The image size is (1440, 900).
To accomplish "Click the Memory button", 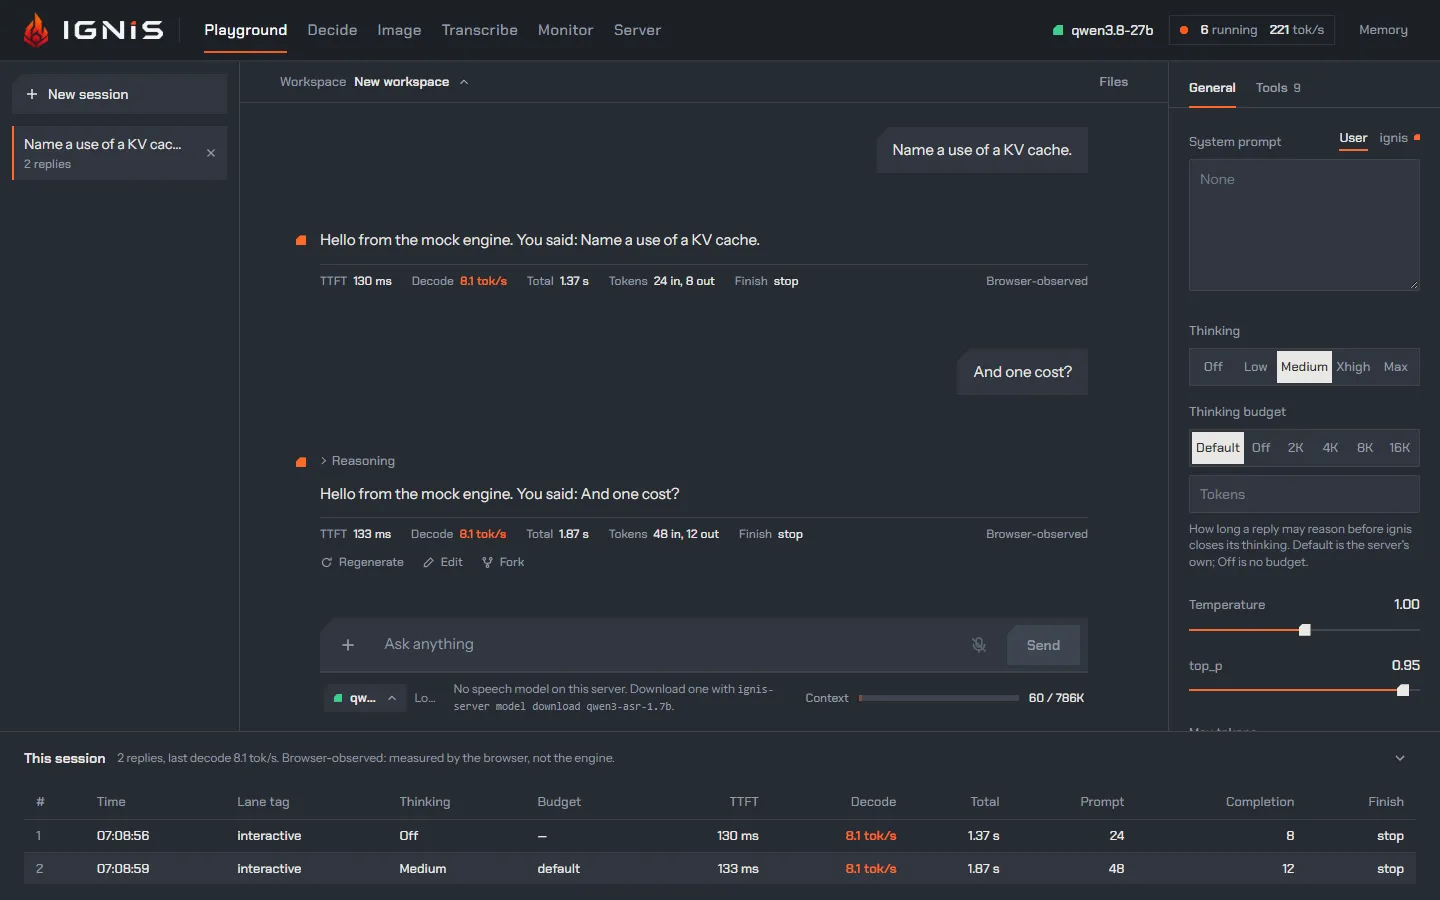I will click(x=1383, y=30).
